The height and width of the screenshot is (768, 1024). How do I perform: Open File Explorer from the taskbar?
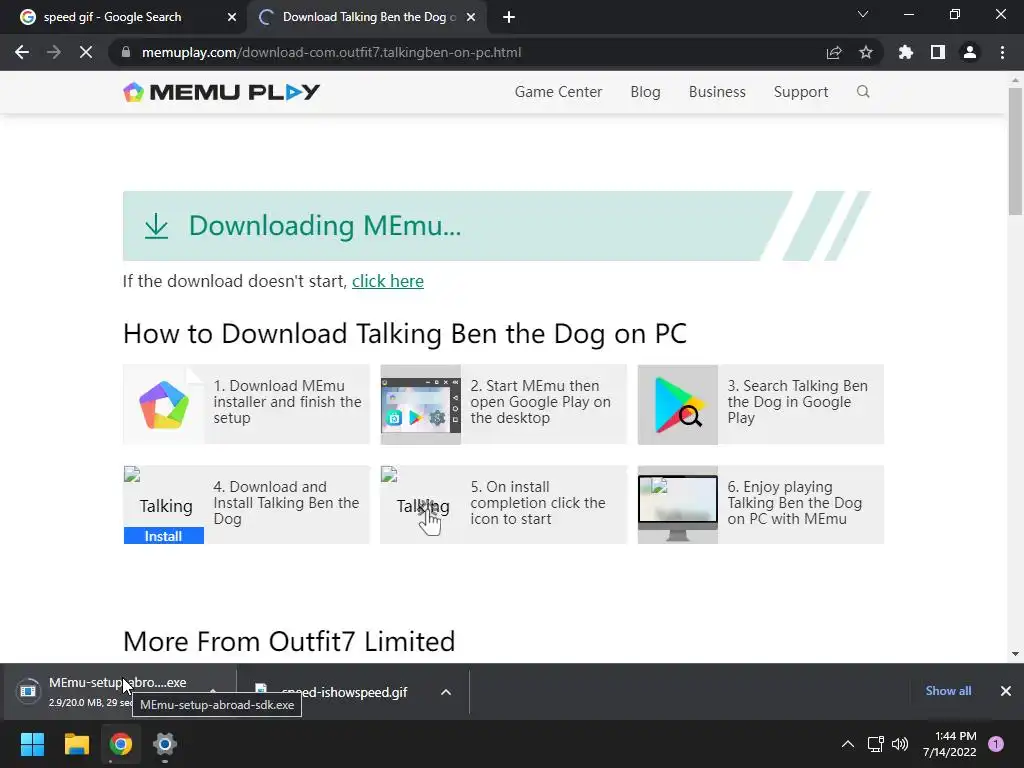[x=76, y=744]
